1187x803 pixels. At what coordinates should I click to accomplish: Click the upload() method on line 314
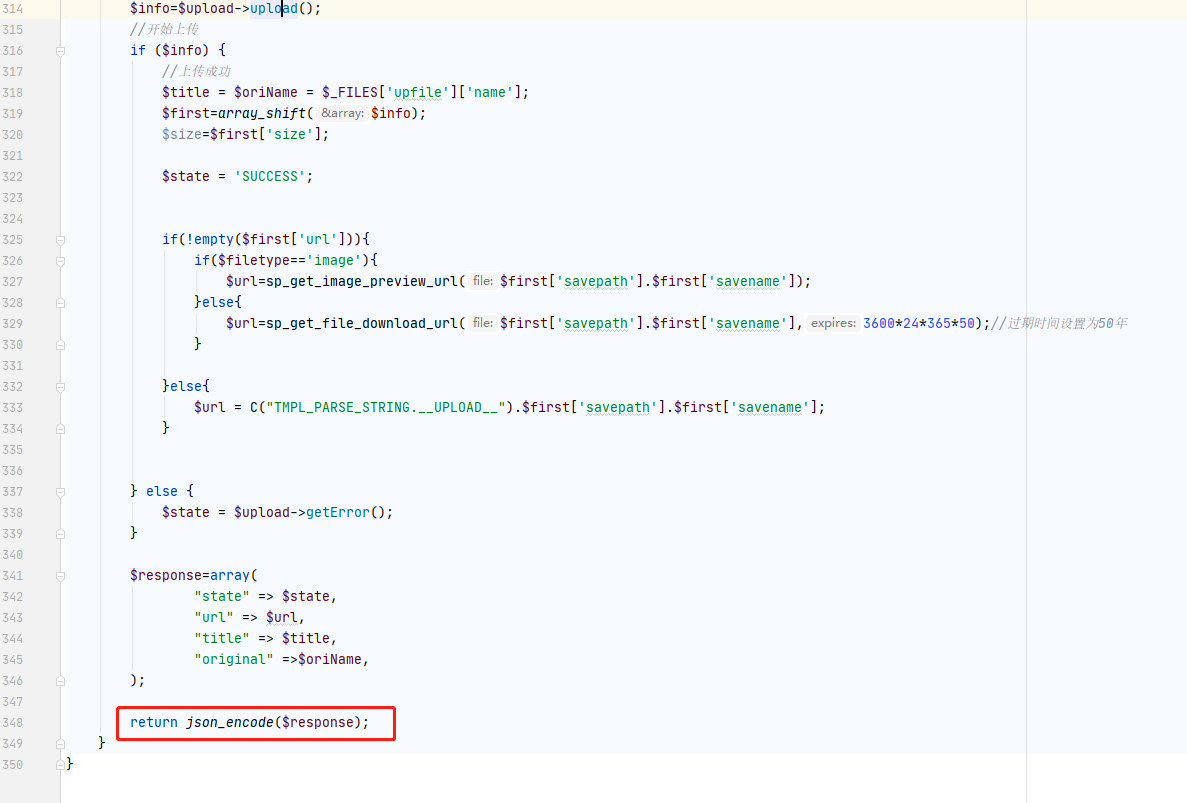point(274,9)
